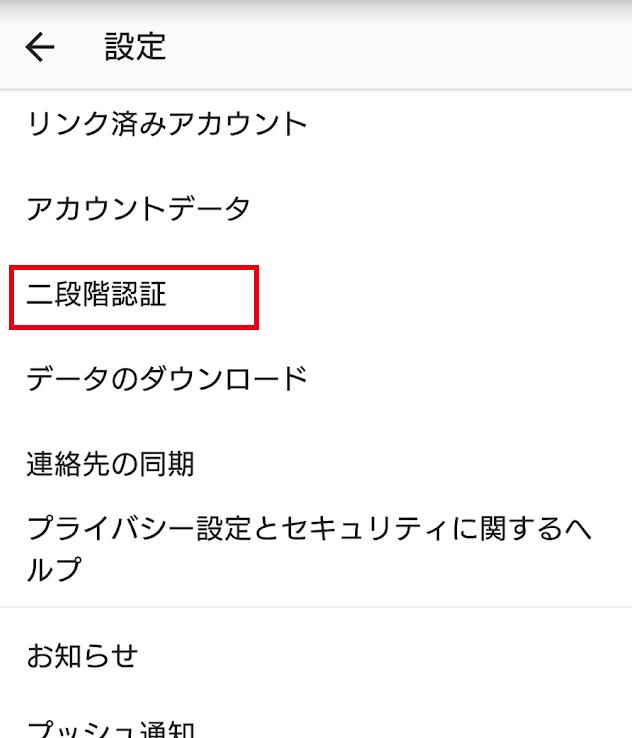The height and width of the screenshot is (738, 632).
Task: Click the announcements row below the divider
Action: coord(82,656)
